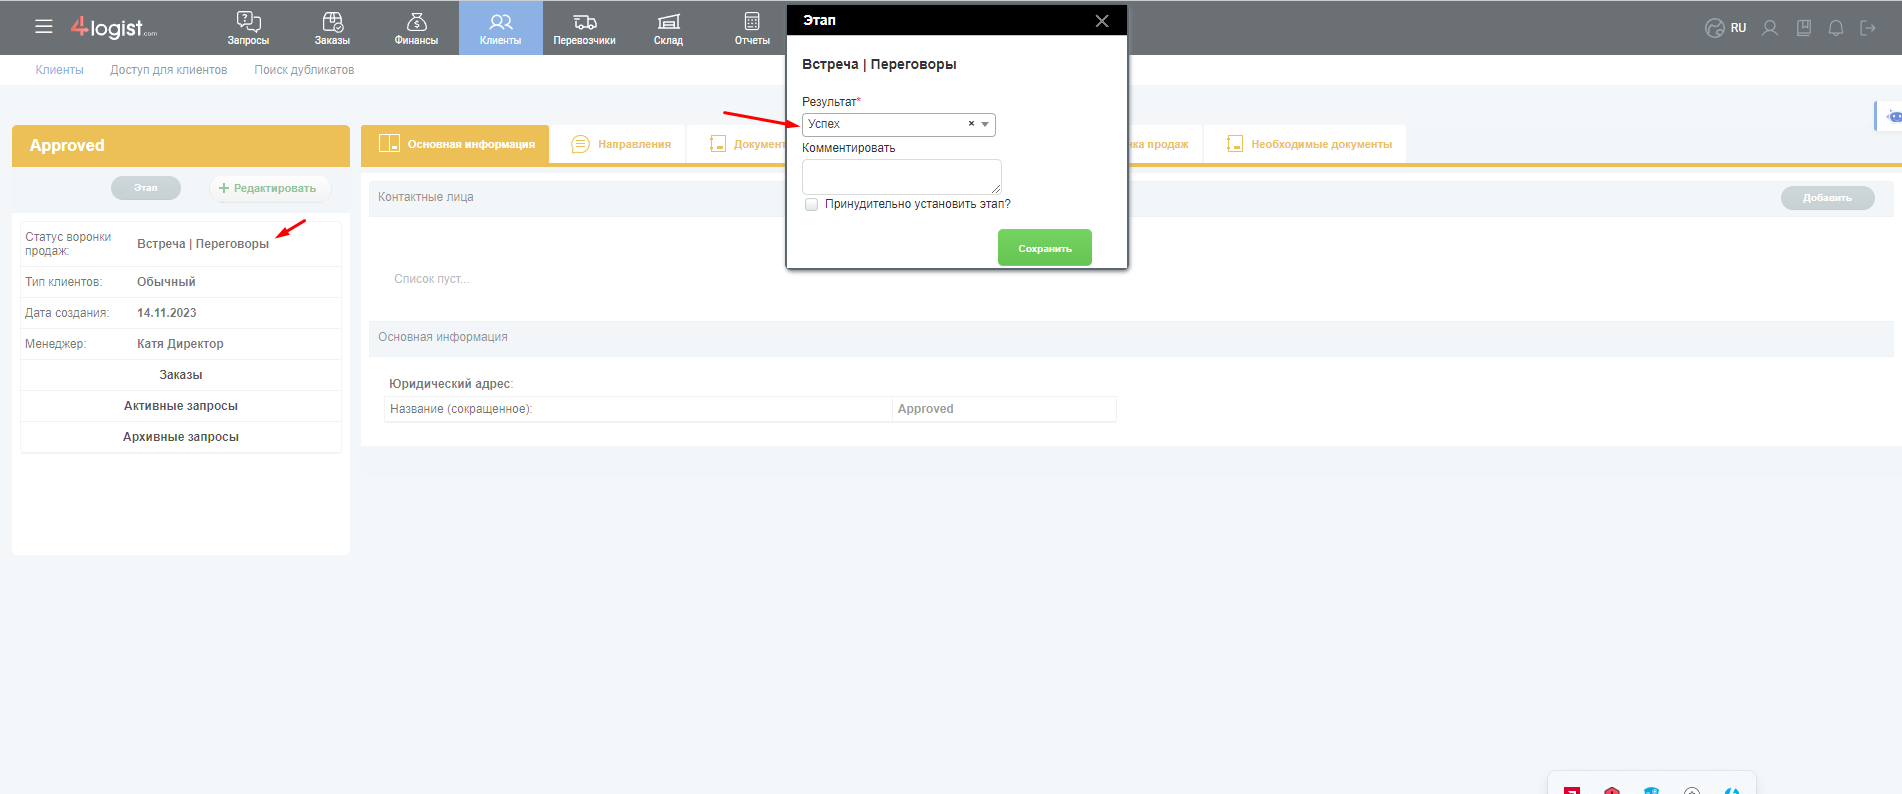This screenshot has width=1902, height=794.
Task: Click the 14.11.2023 creation date
Action: point(167,313)
